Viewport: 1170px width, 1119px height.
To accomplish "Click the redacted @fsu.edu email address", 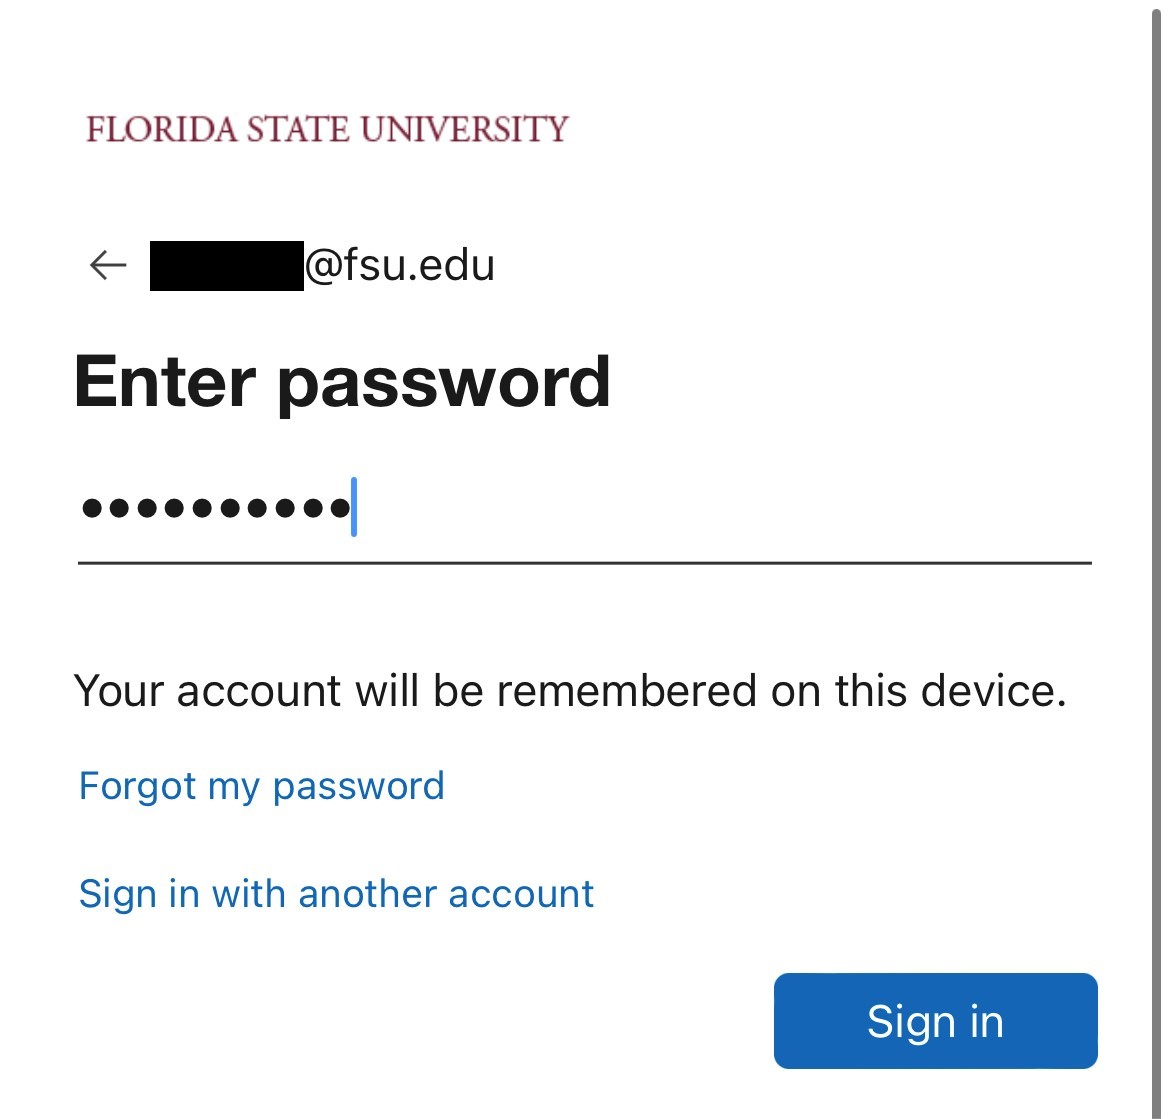I will click(x=320, y=264).
